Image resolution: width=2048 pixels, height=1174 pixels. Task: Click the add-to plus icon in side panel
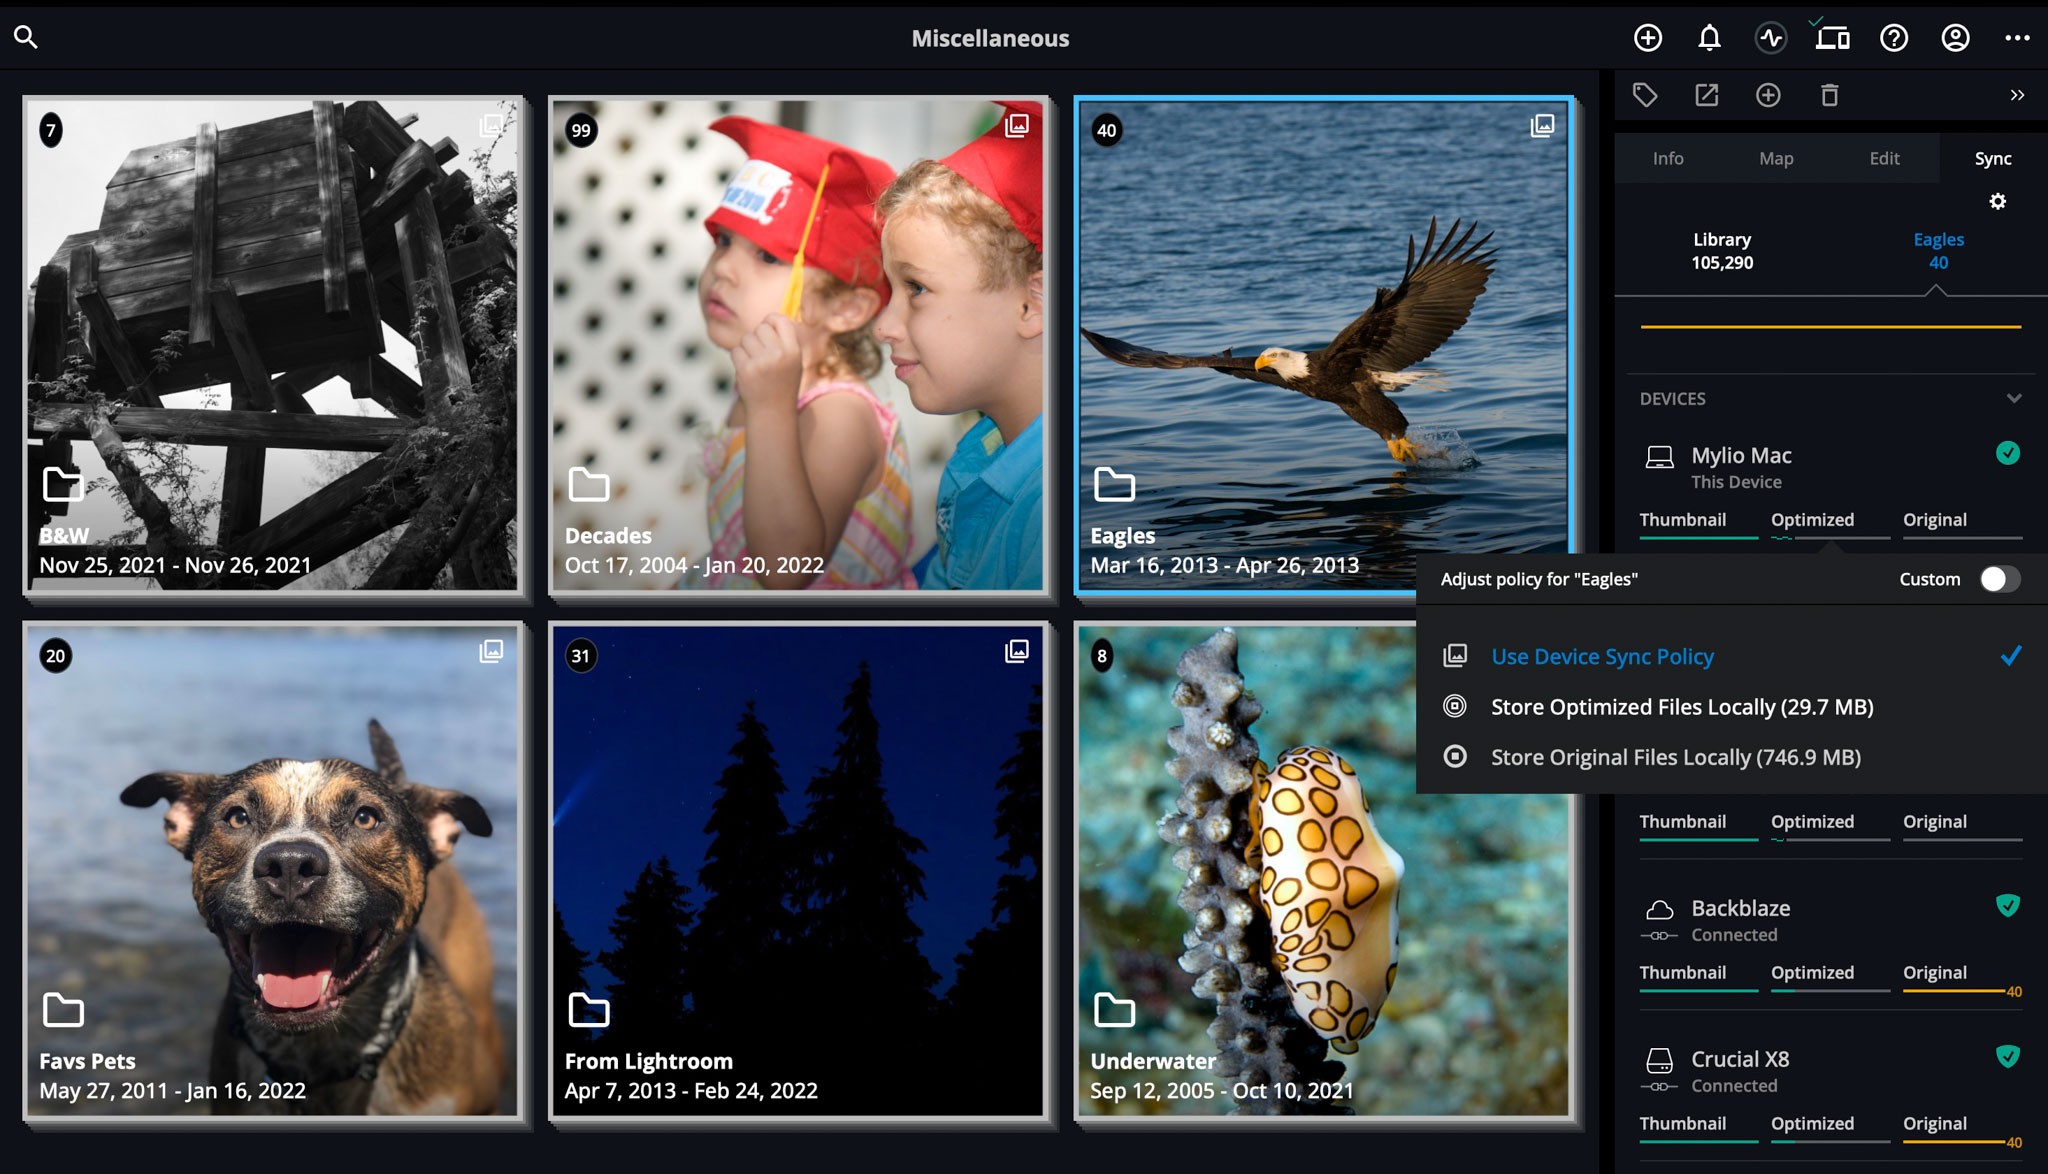[x=1768, y=95]
